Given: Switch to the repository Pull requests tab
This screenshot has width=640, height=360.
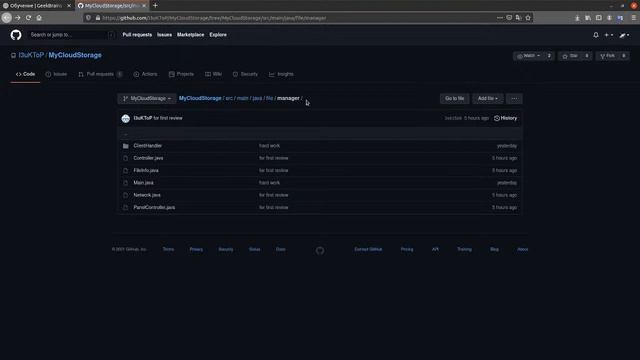Looking at the screenshot, I should coord(100,74).
